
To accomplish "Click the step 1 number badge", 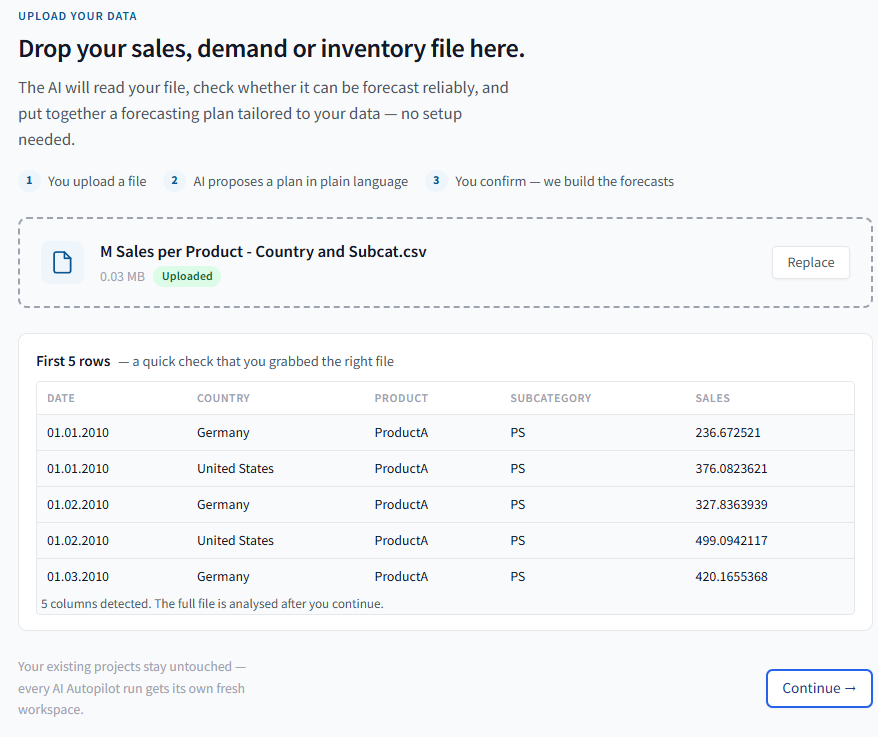I will [x=29, y=181].
